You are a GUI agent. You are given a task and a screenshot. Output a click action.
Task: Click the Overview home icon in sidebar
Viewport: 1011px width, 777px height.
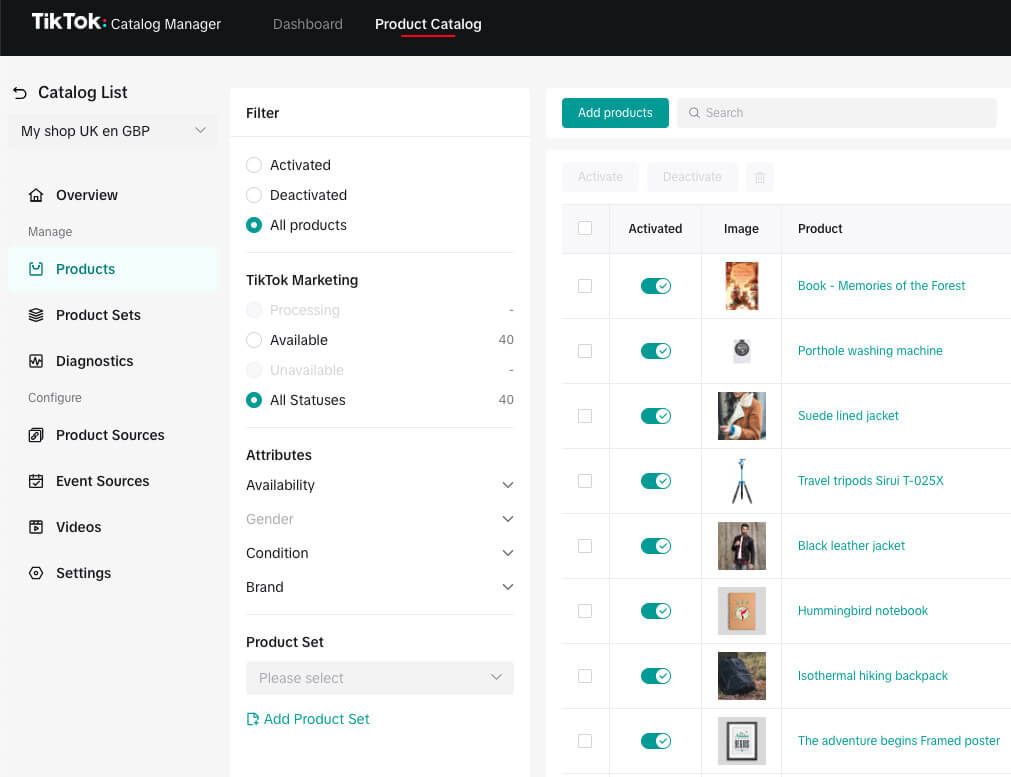[36, 195]
